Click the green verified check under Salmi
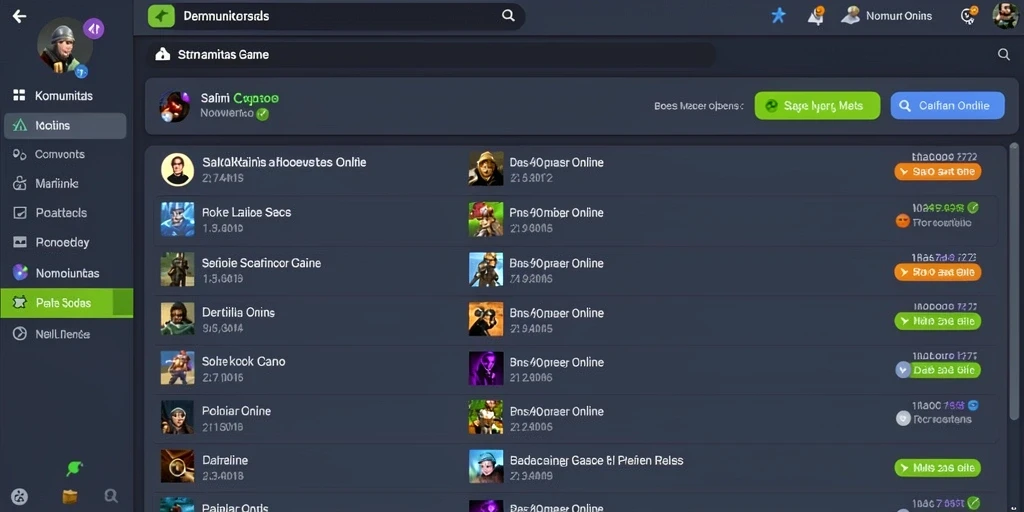 click(263, 114)
